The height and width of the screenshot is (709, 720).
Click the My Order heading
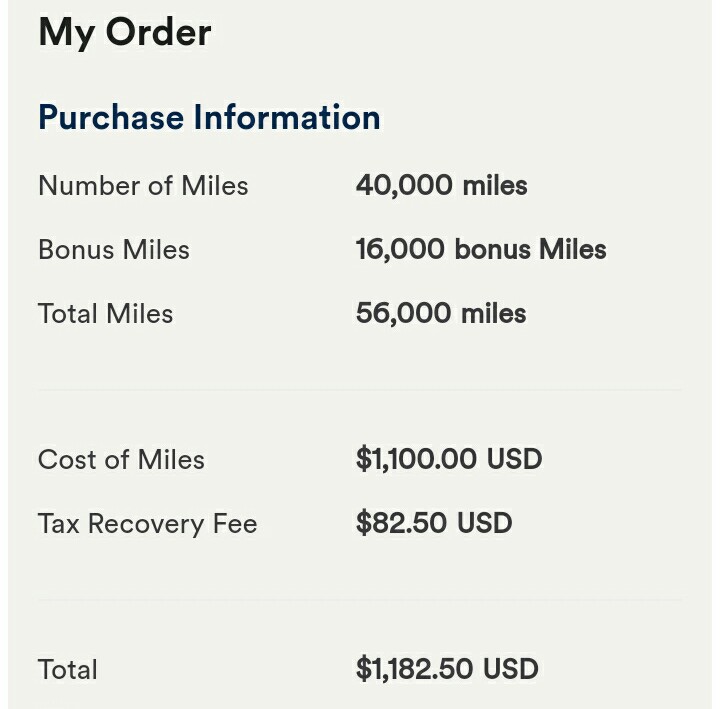pyautogui.click(x=125, y=33)
